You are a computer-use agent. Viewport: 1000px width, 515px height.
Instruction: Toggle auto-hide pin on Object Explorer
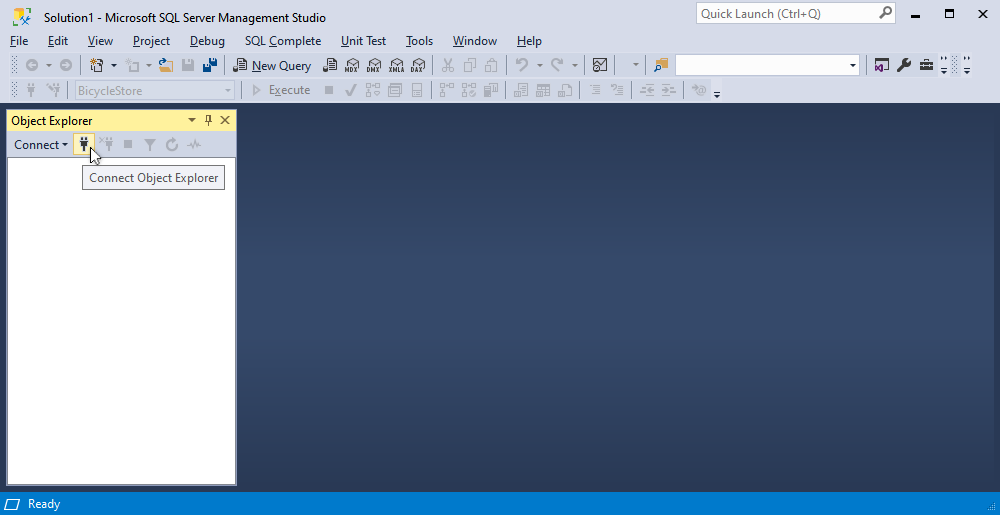pos(208,120)
